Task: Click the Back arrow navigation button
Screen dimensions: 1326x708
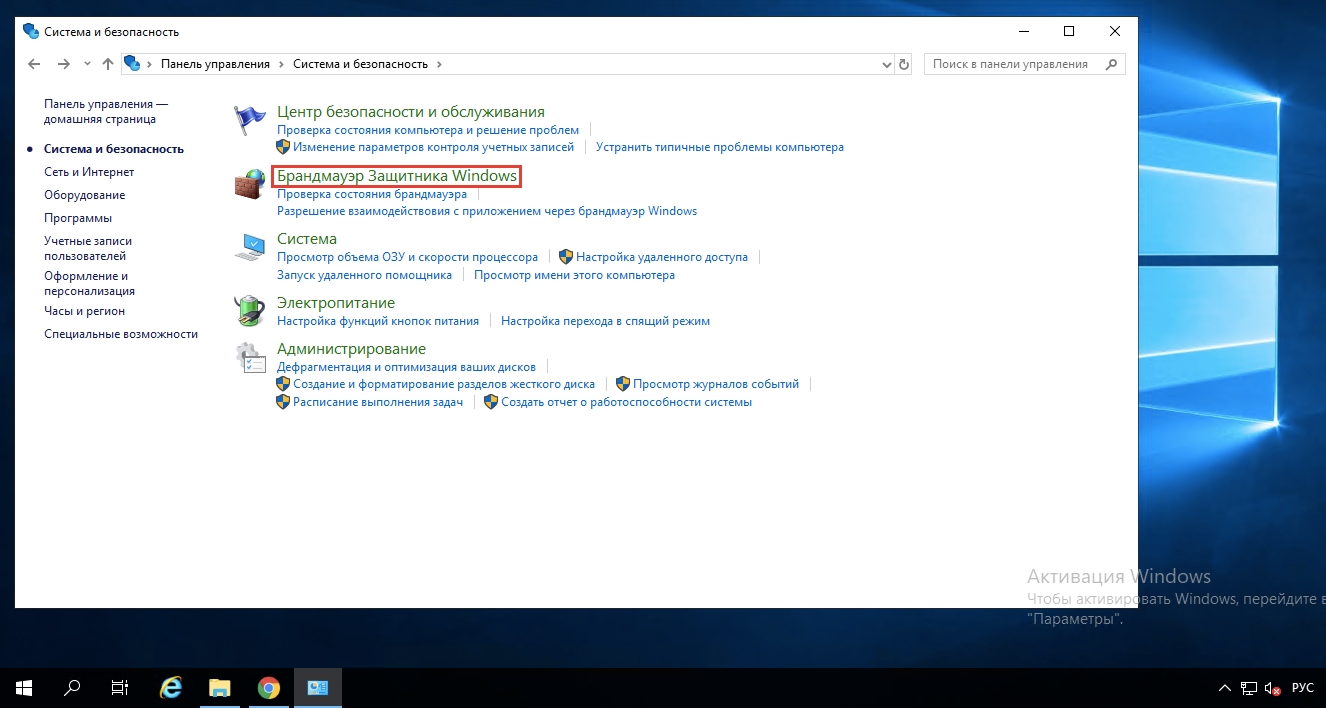Action: coord(35,64)
